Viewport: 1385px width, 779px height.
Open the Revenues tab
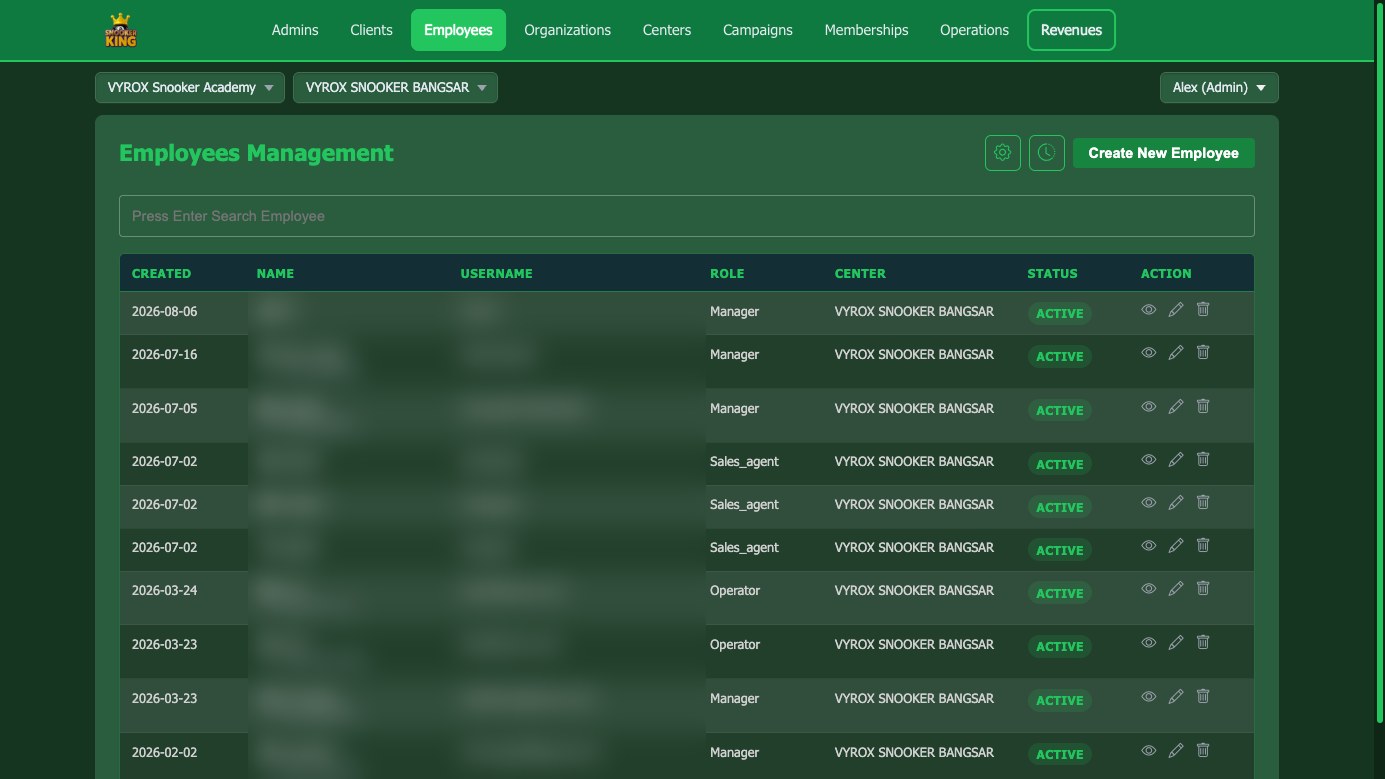coord(1071,30)
